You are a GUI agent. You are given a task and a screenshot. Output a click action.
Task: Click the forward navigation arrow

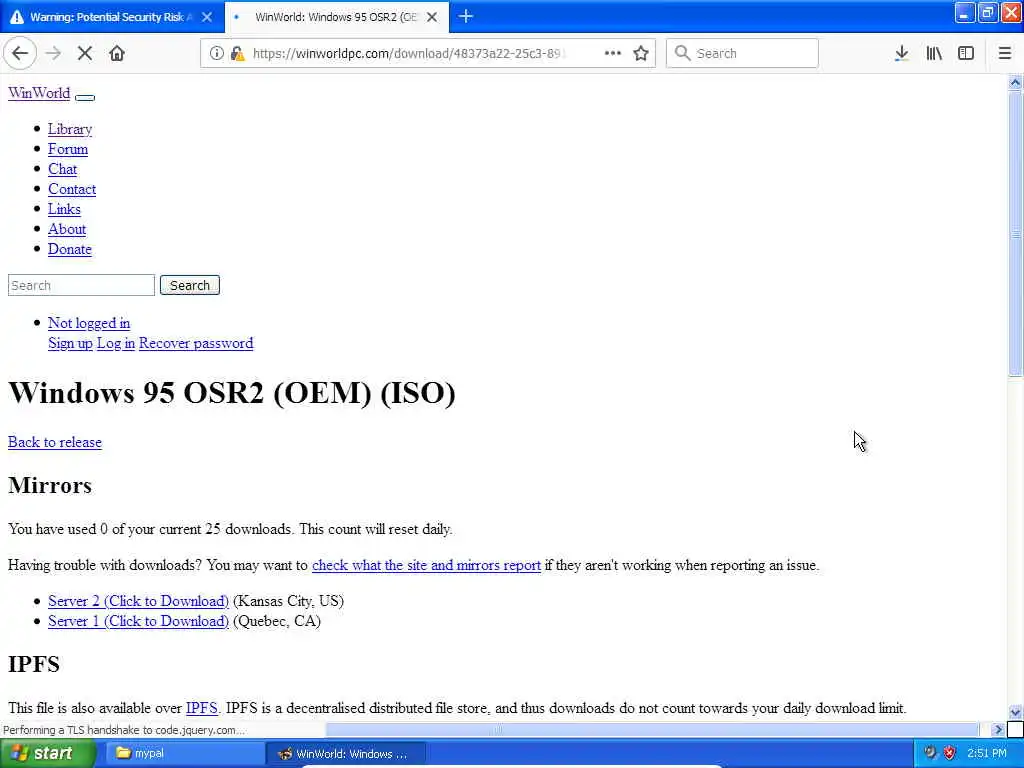(54, 54)
